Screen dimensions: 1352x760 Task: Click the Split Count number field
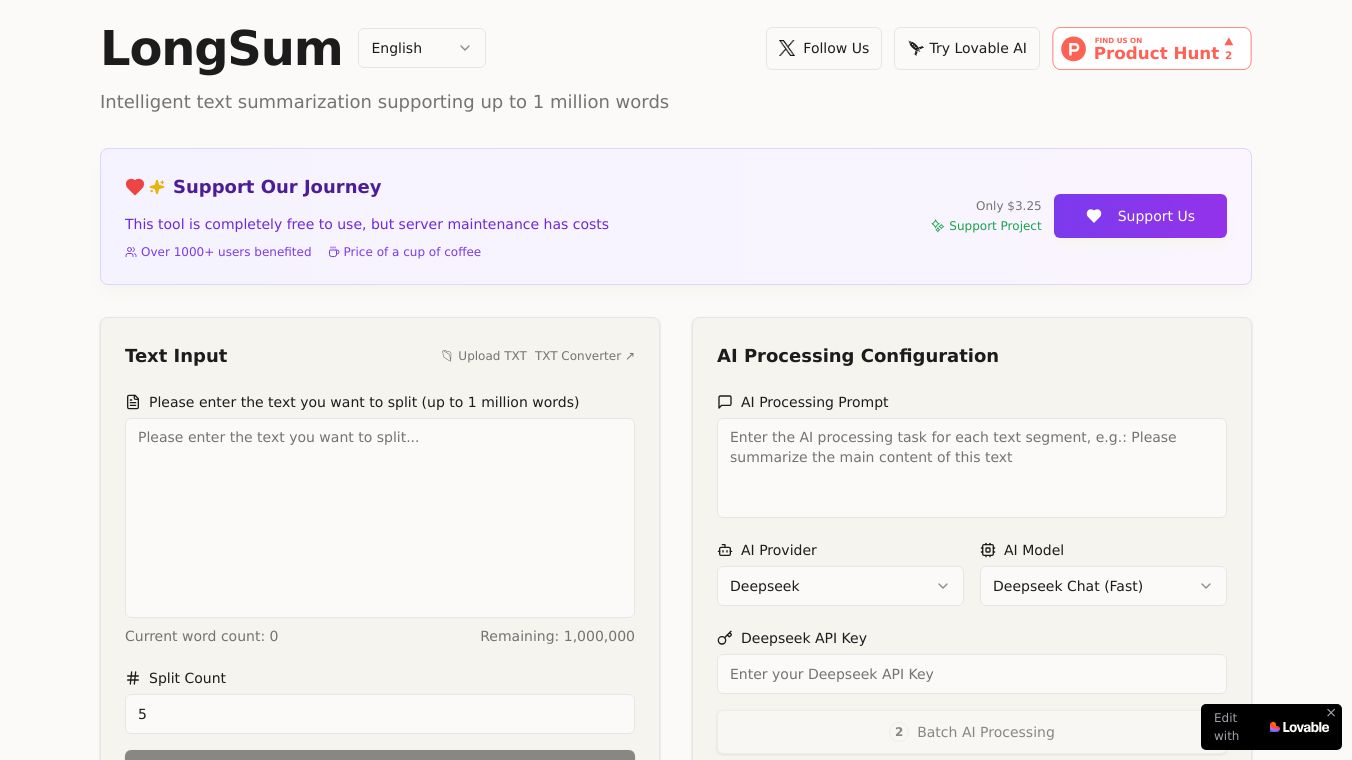(380, 714)
